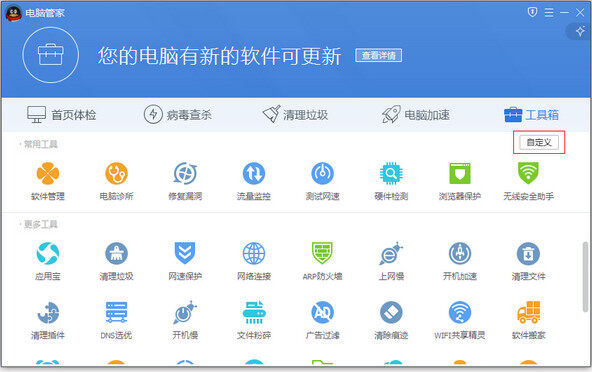
Task: Click the 常用工具 section heading
Action: click(x=40, y=144)
